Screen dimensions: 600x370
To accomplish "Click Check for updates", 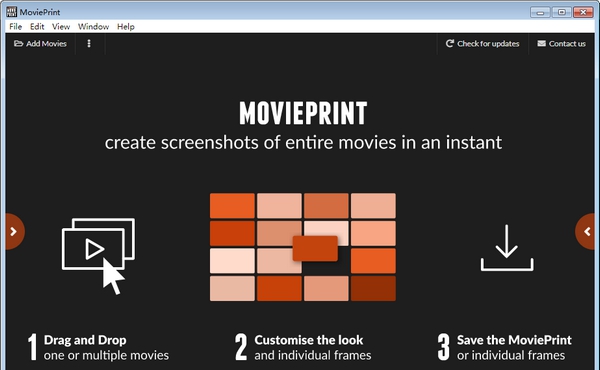I will pyautogui.click(x=483, y=44).
